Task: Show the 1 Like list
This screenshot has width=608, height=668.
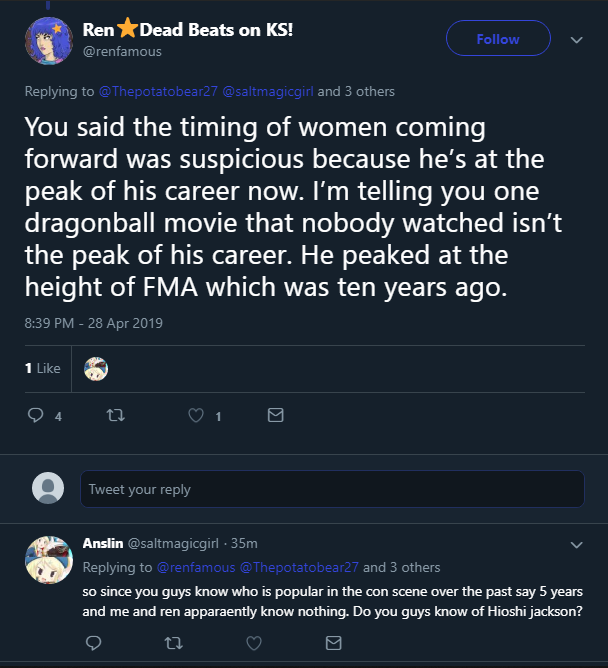Action: [x=43, y=369]
